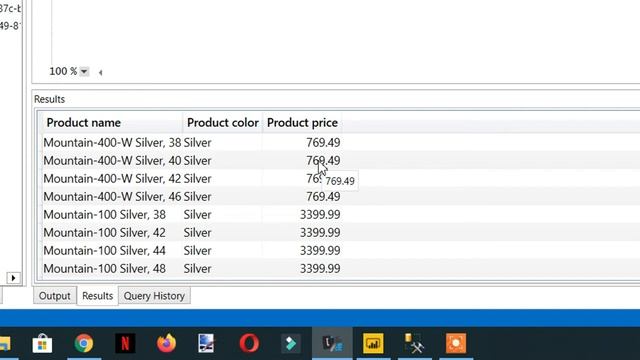Image resolution: width=640 pixels, height=360 pixels.
Task: Expand the left panel with the arrow button
Action: point(13,278)
